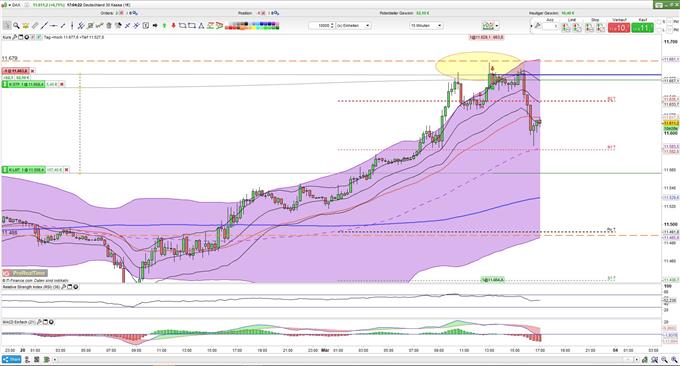Open the RSI indicator settings wrench
The width and height of the screenshot is (680, 366).
[63, 287]
